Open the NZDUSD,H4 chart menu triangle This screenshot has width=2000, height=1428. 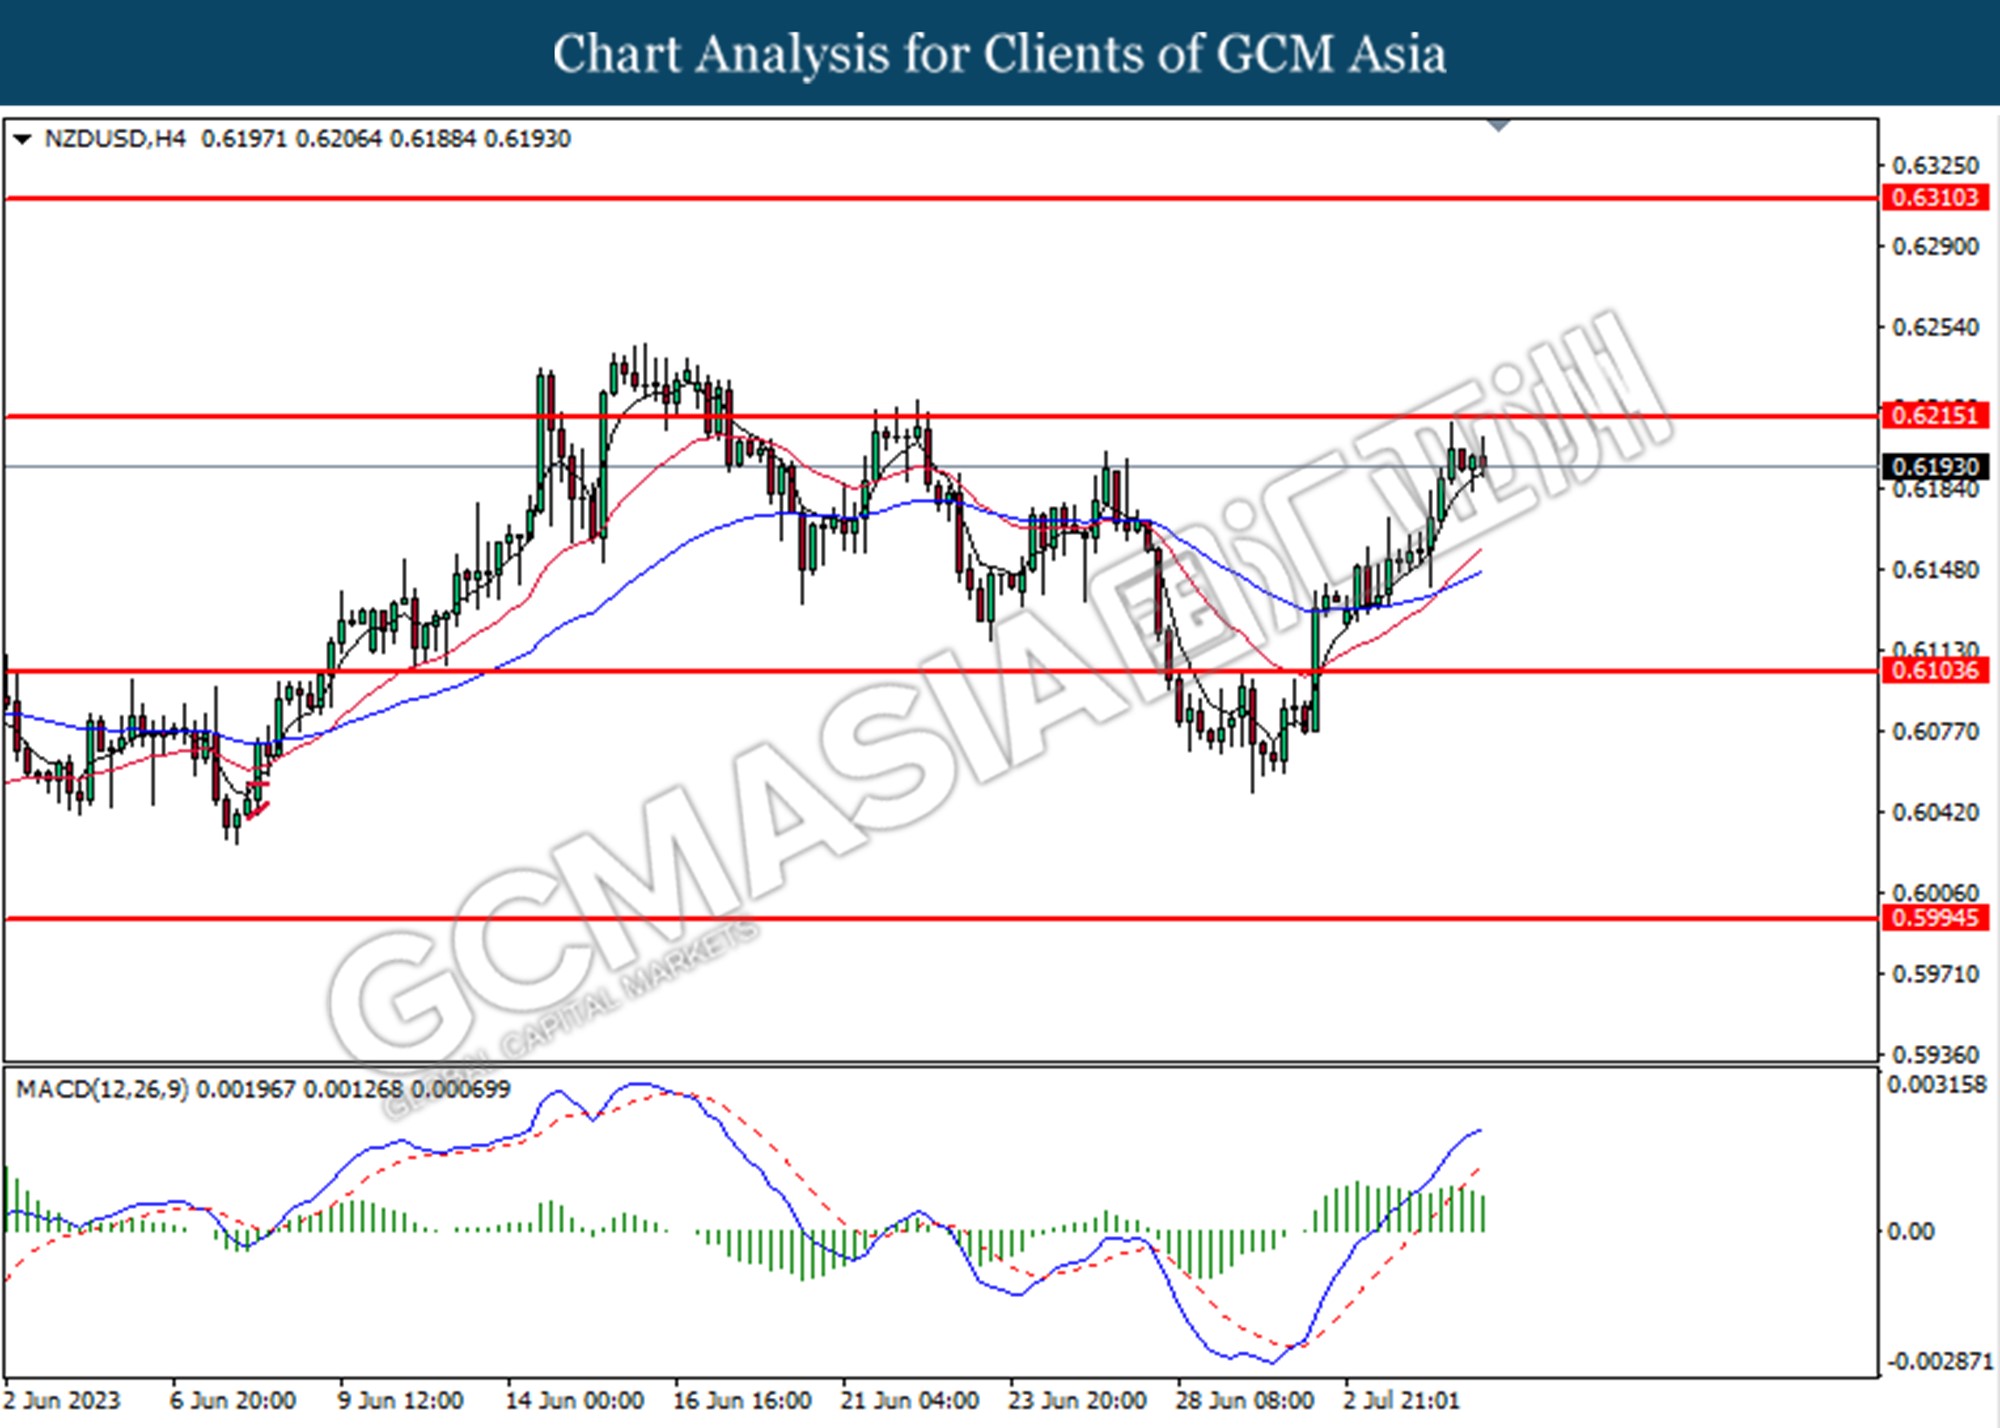point(22,139)
